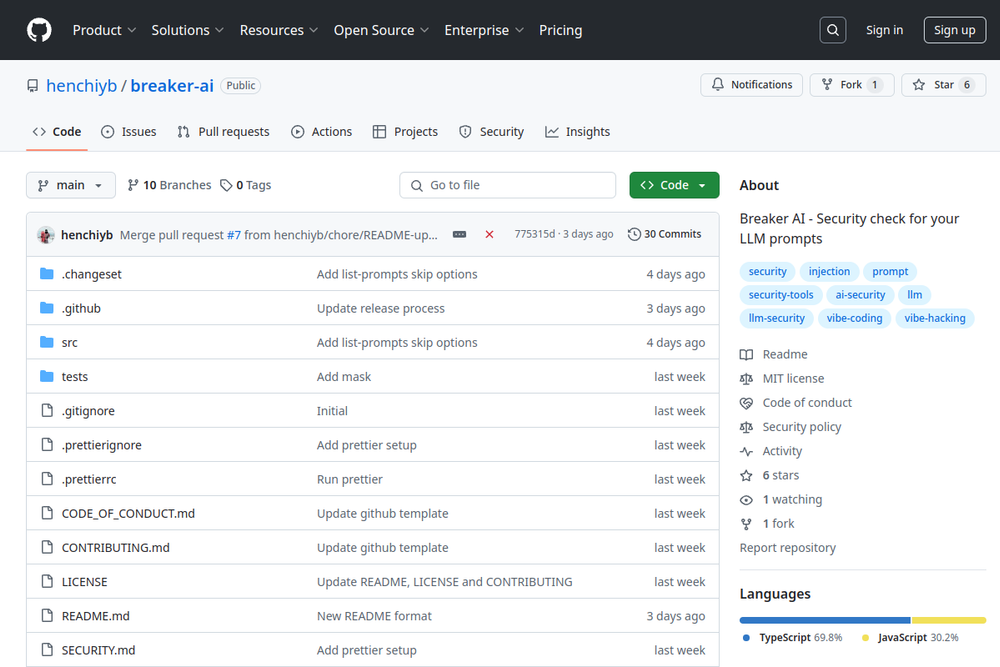
Task: Click the GitHub logo icon
Action: [x=39, y=30]
